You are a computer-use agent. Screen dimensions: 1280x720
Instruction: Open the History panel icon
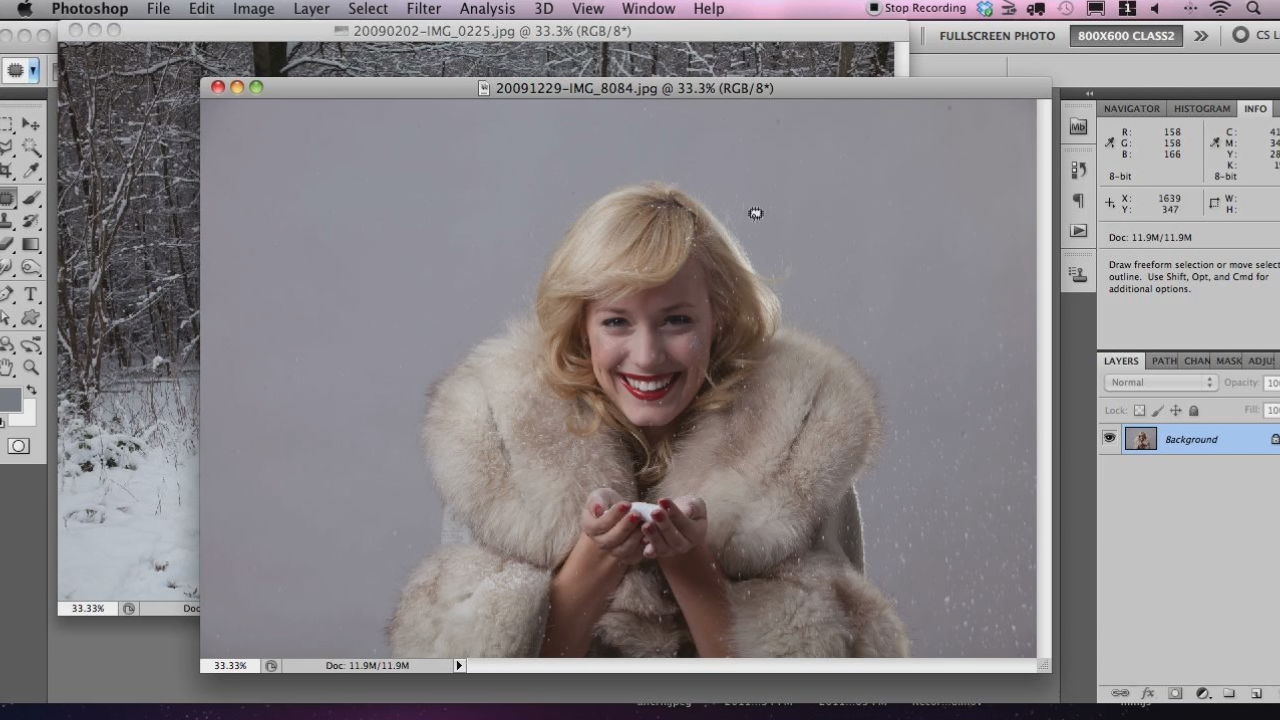(x=1078, y=169)
